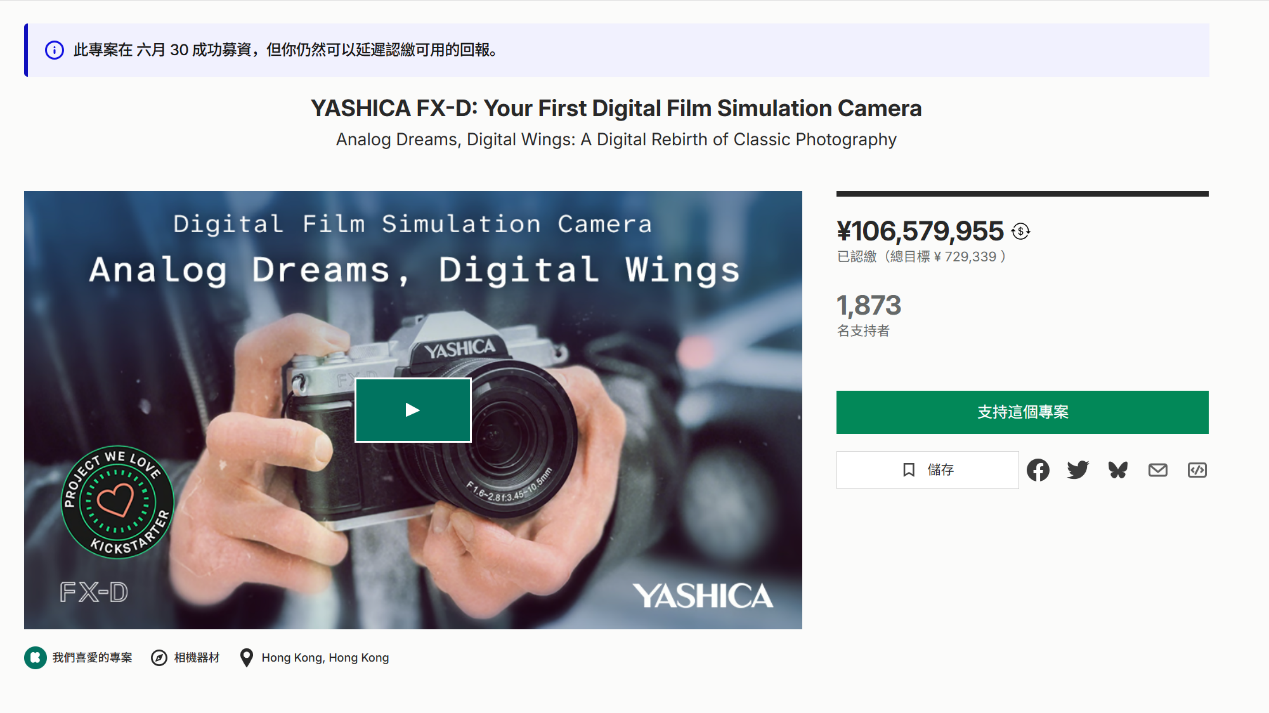Click the 支持這個專案 green button
Image resolution: width=1269 pixels, height=713 pixels.
(x=1022, y=412)
